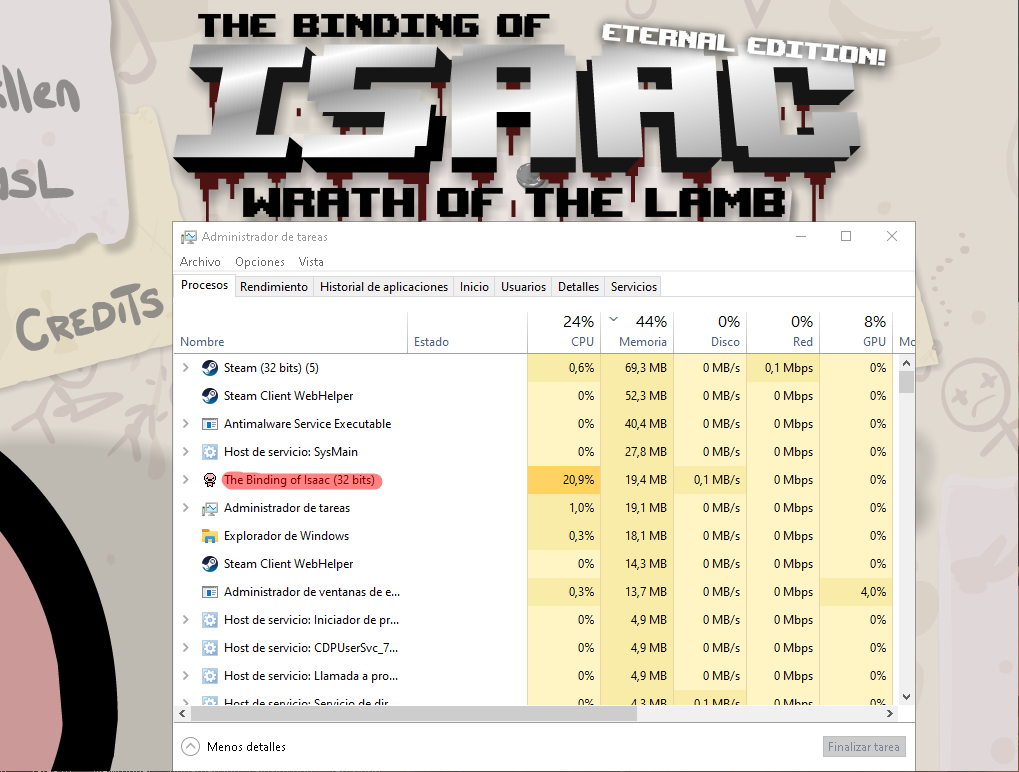Switch to the Usuarios tab
This screenshot has width=1019, height=772.
(x=523, y=287)
